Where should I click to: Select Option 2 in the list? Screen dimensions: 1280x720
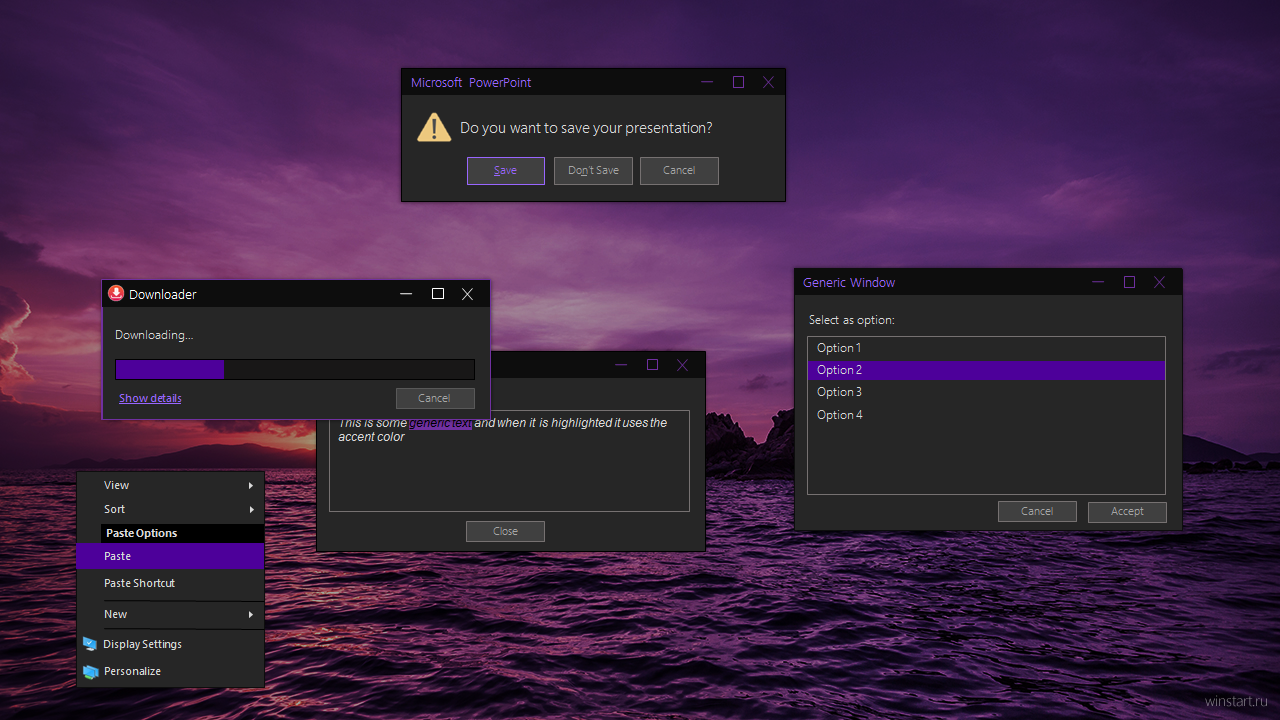click(986, 370)
